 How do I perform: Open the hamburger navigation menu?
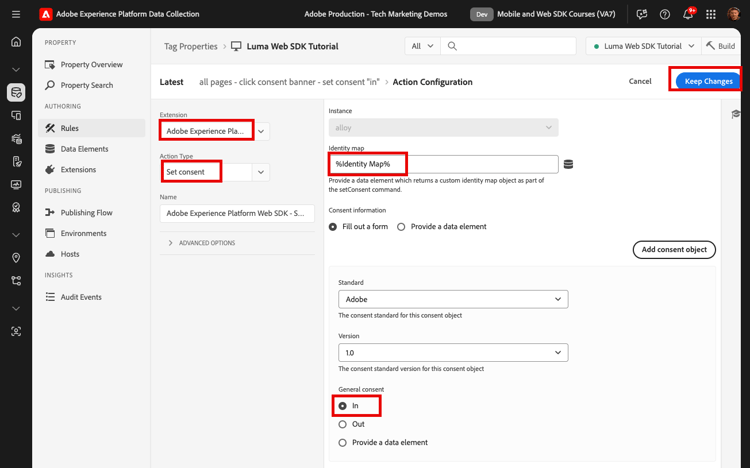(x=16, y=14)
